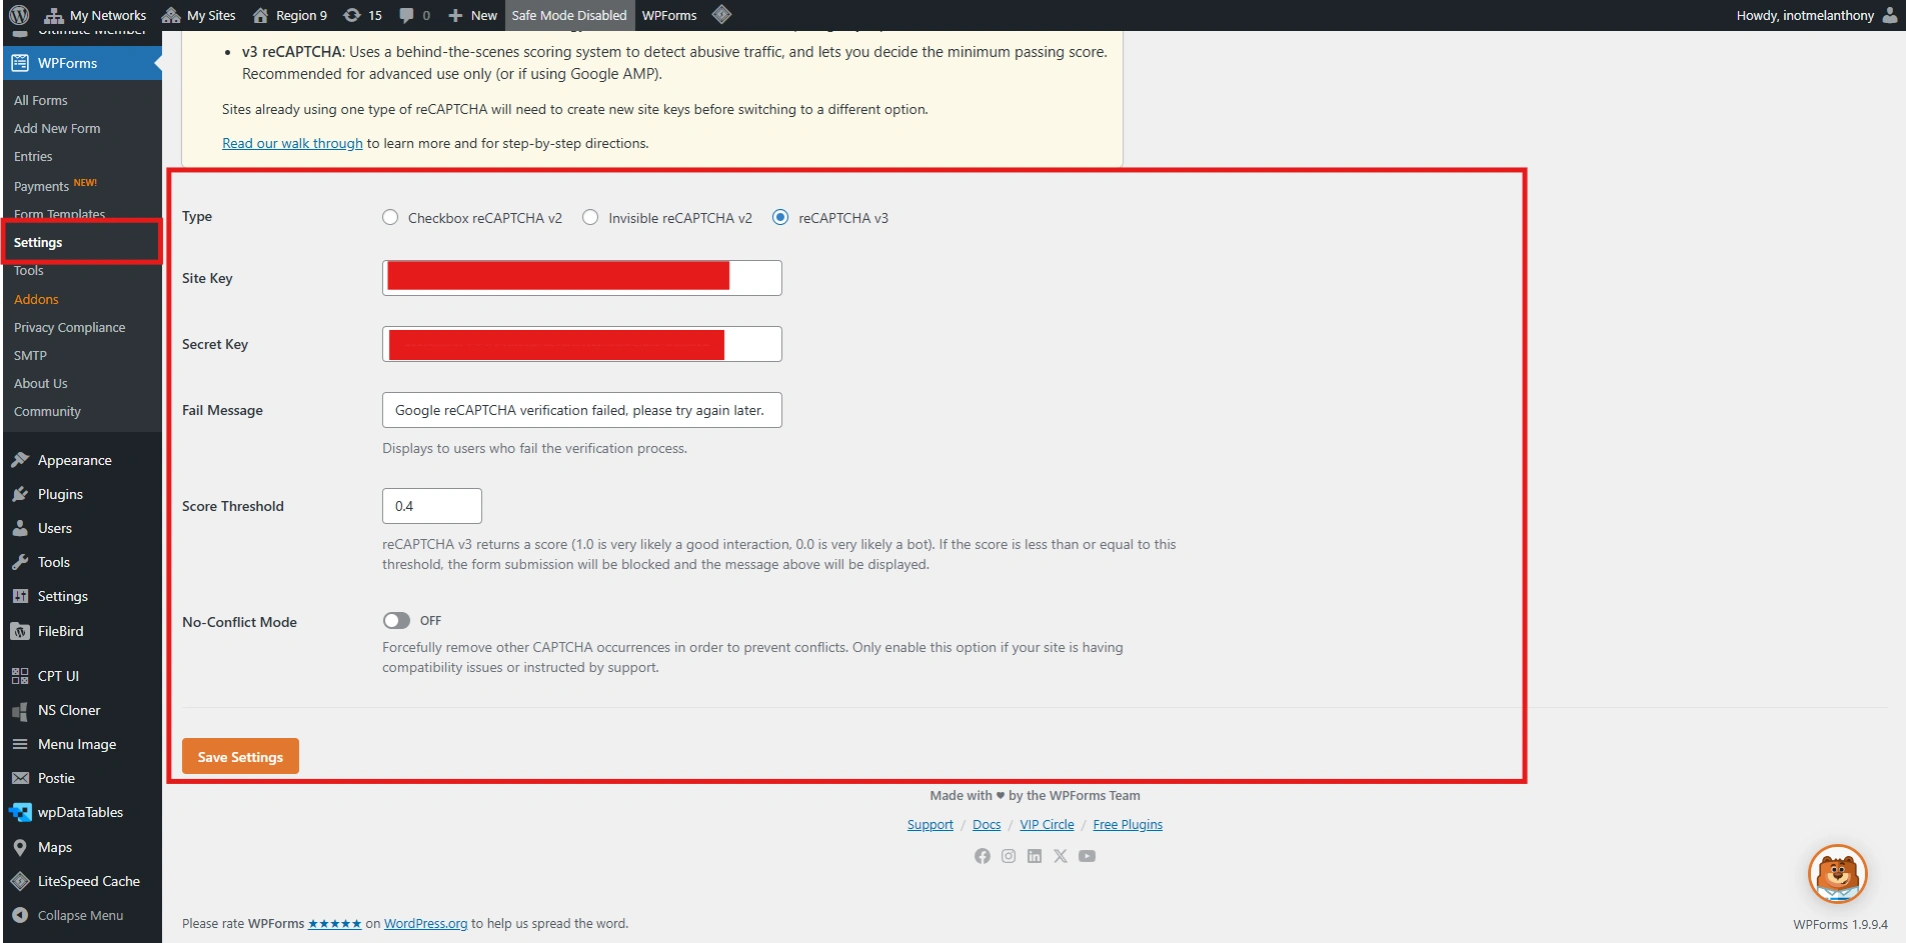Open WPForms menu in the admin bar
Viewport: 1906px width, 943px height.
coord(669,15)
